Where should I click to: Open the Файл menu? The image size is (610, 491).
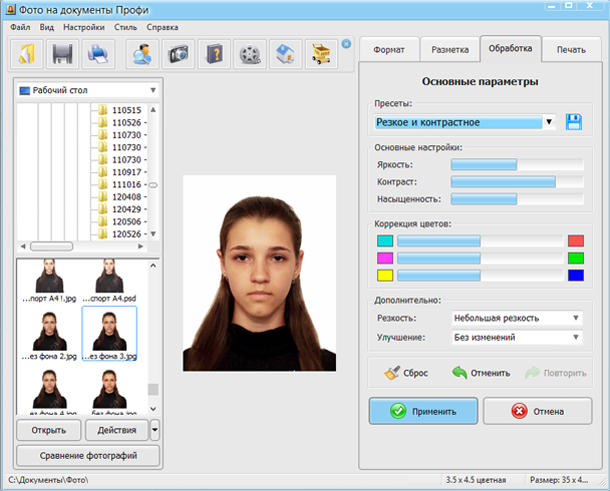click(20, 27)
